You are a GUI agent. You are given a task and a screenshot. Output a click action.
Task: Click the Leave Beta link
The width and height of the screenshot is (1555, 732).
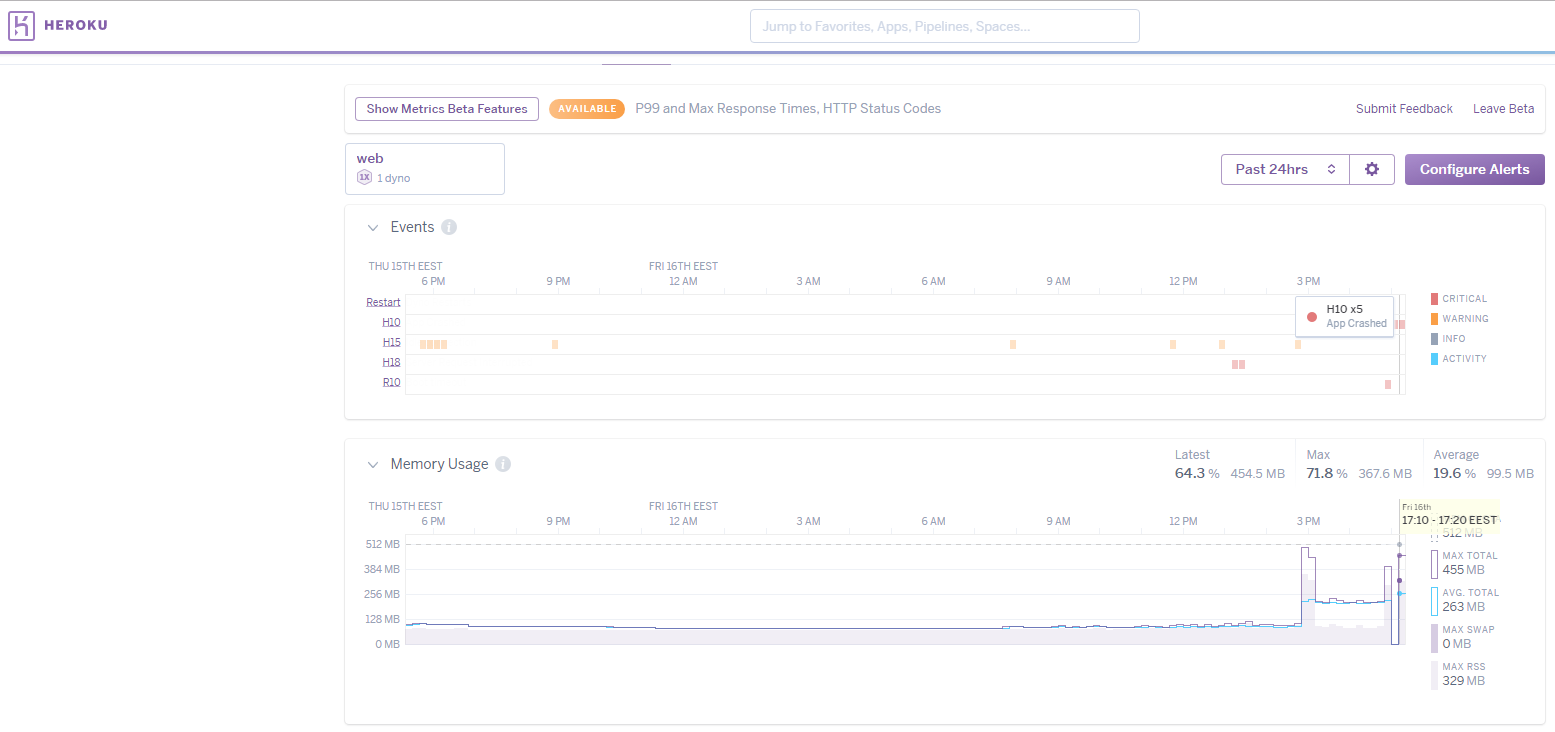coord(1503,109)
